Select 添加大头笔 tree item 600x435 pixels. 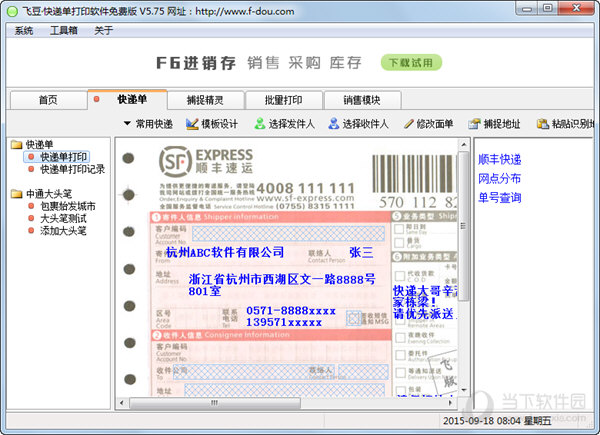pos(63,230)
